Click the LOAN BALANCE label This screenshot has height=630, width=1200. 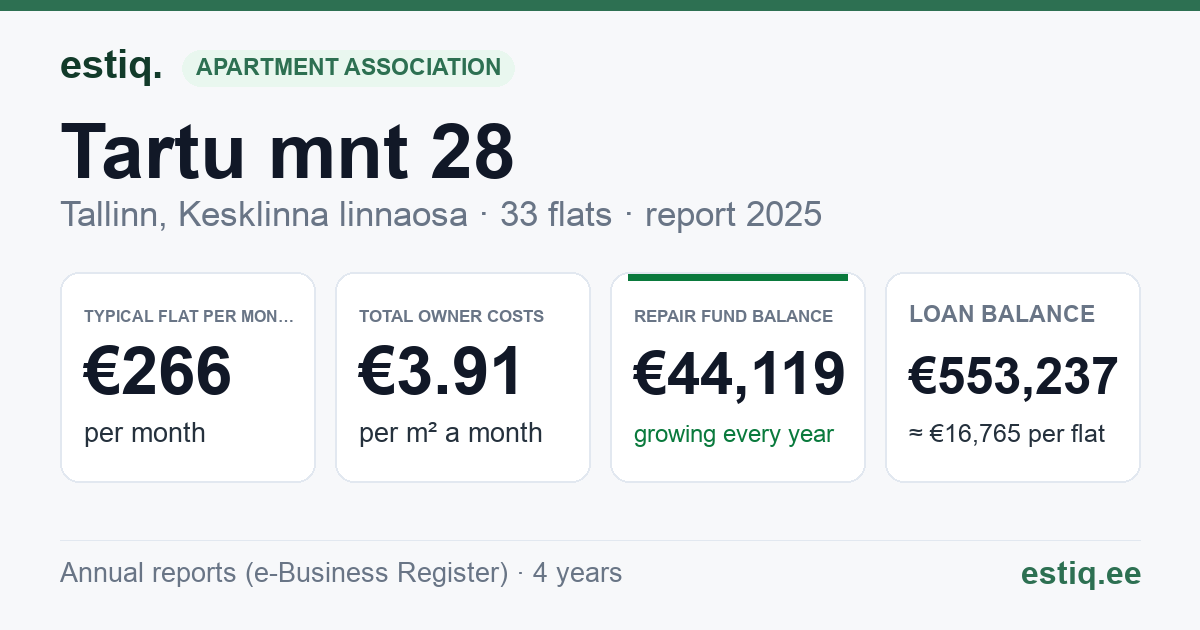click(x=1002, y=314)
